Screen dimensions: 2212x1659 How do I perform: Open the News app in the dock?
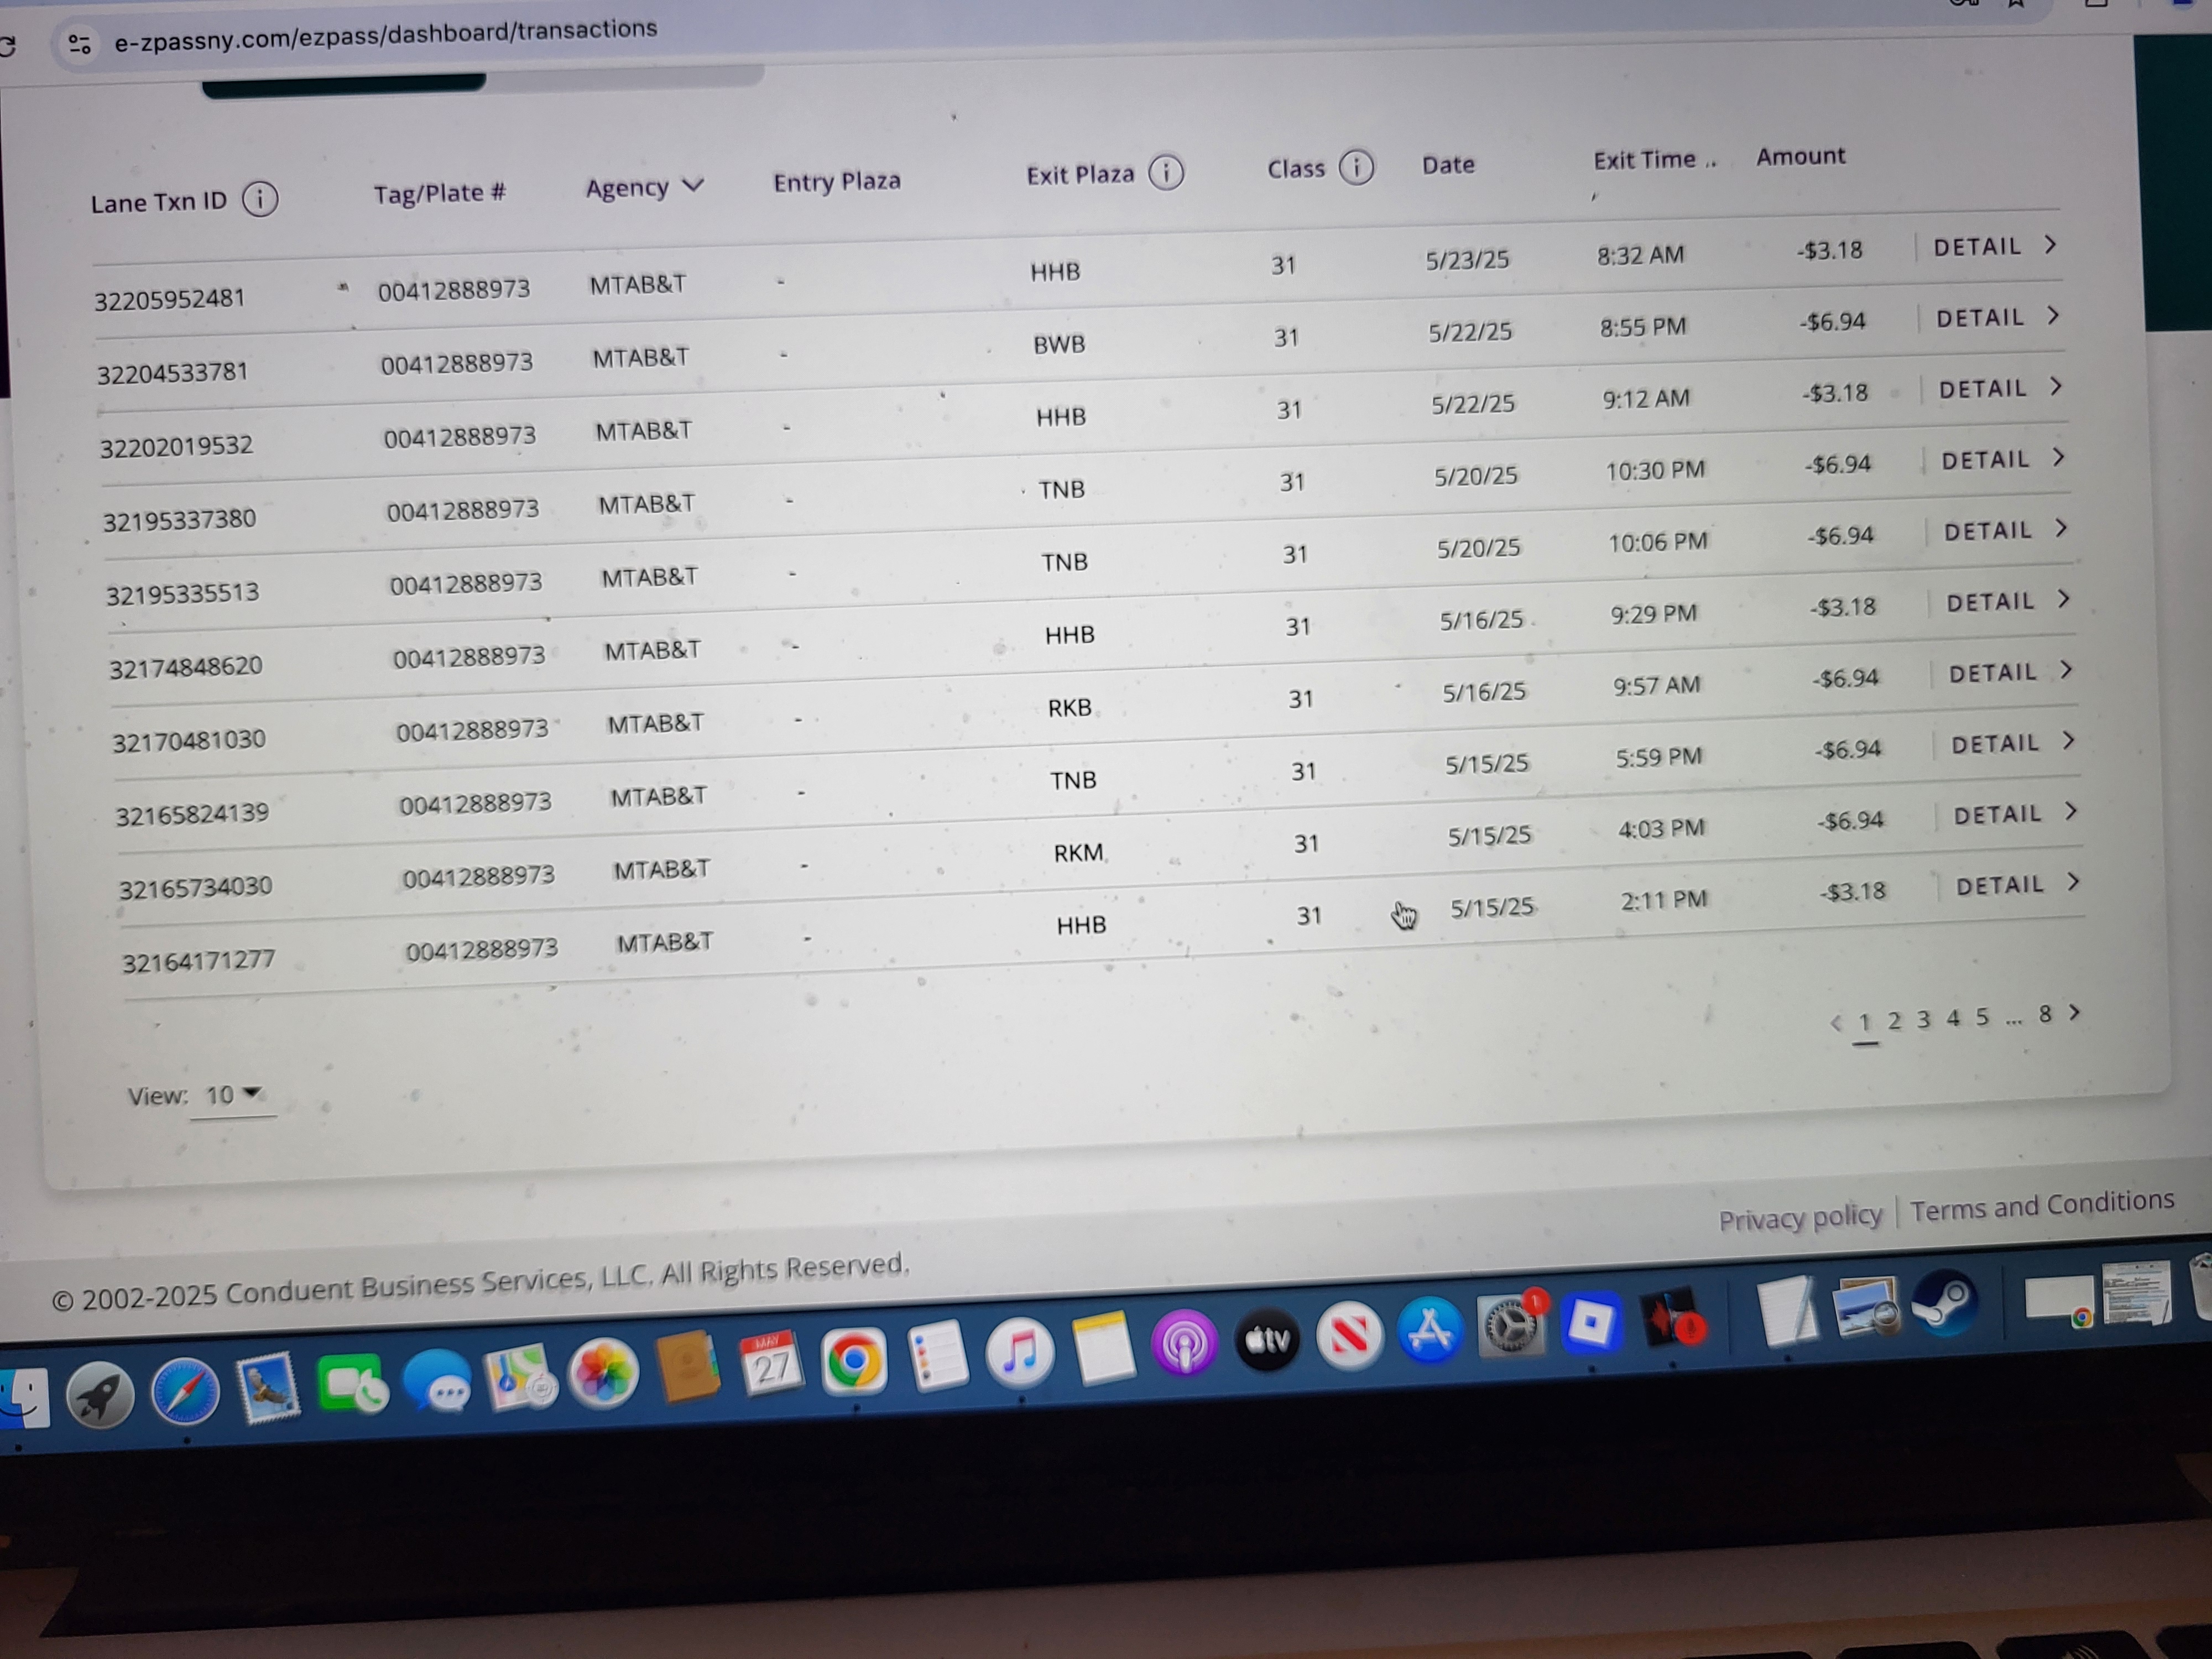point(1349,1334)
